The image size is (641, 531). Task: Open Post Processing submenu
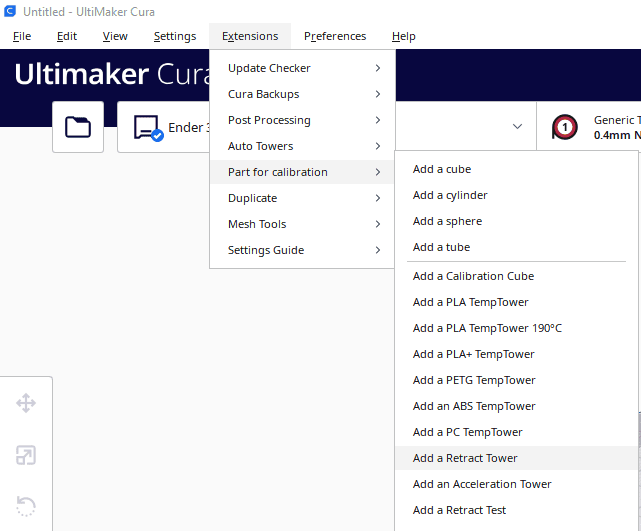click(x=302, y=120)
